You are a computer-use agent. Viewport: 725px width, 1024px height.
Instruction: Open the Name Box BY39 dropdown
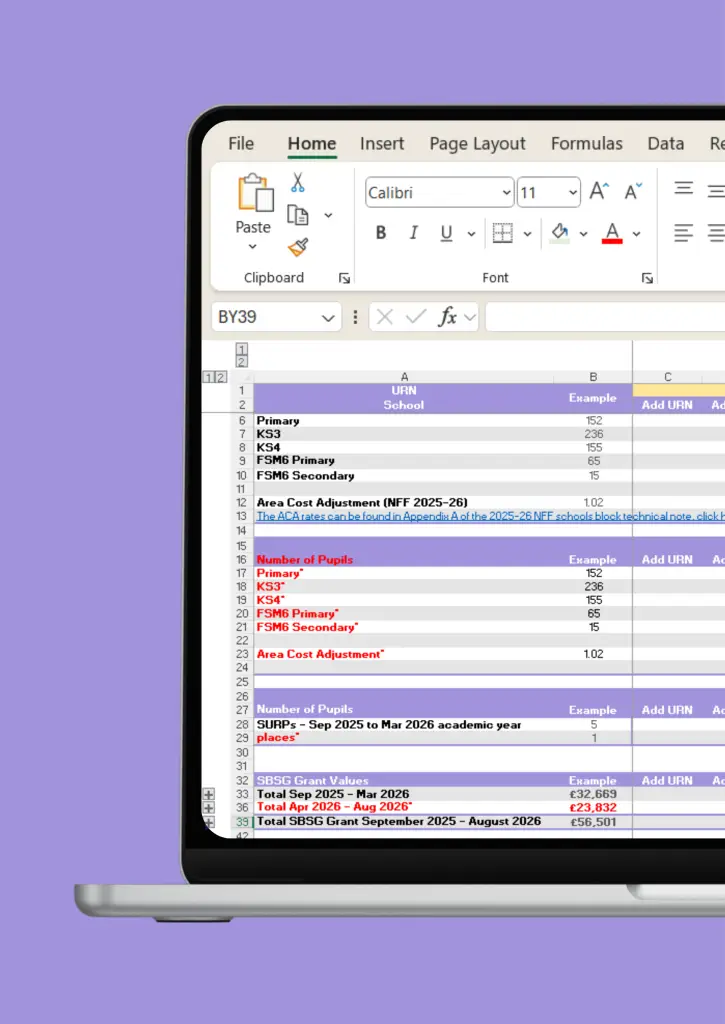pos(328,318)
